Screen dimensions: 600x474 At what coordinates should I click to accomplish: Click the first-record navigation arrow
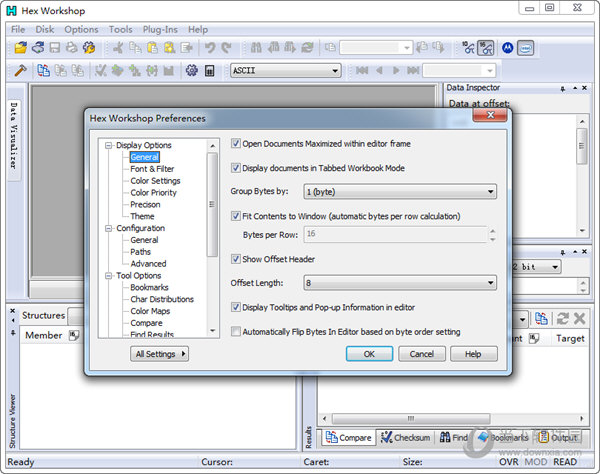pos(362,70)
